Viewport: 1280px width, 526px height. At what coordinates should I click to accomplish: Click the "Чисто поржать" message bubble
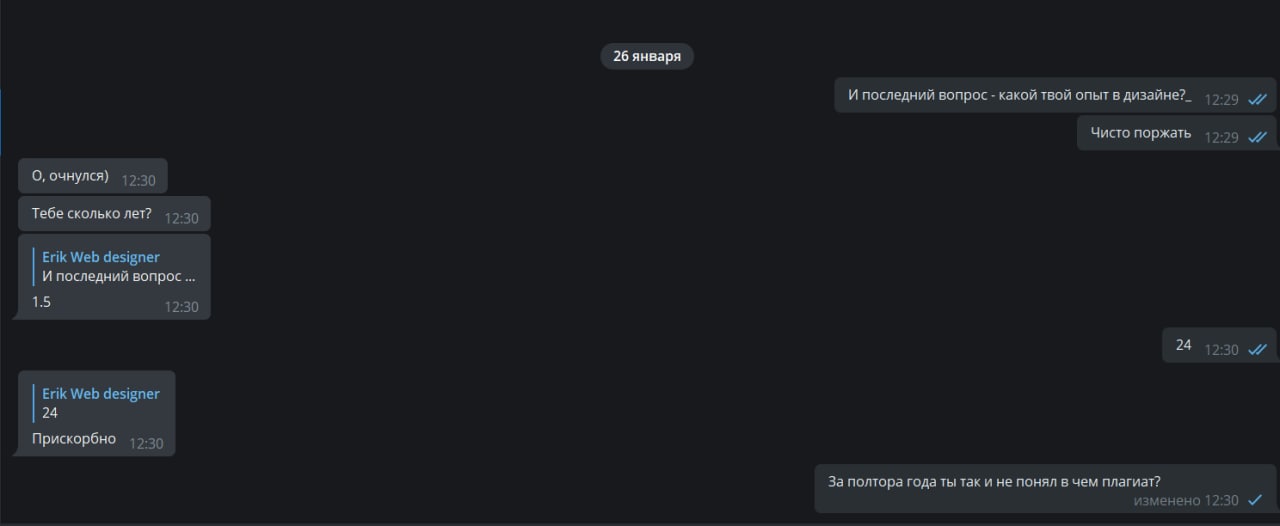1177,133
